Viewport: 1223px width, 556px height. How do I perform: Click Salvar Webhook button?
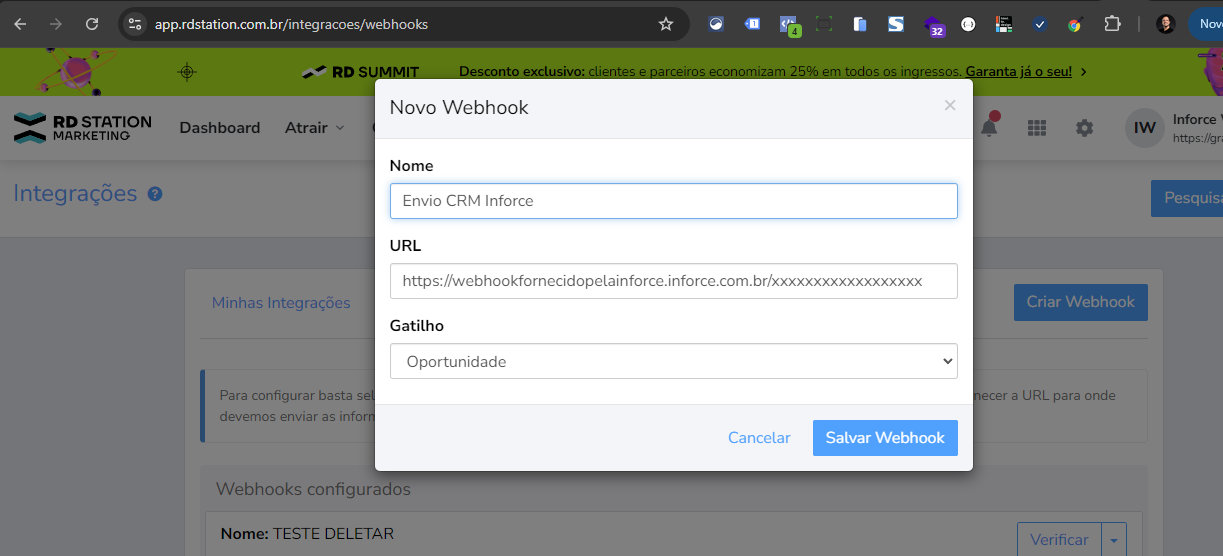pyautogui.click(x=885, y=438)
